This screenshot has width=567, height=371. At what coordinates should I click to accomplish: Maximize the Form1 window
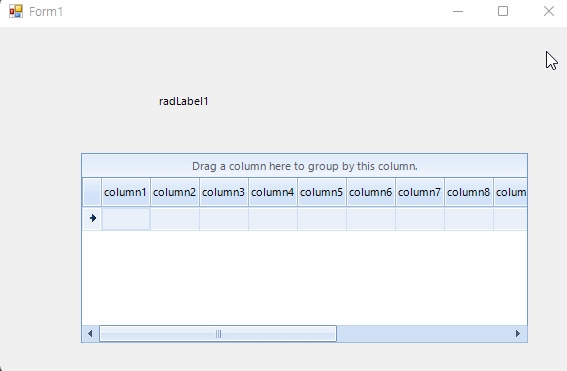coord(503,12)
